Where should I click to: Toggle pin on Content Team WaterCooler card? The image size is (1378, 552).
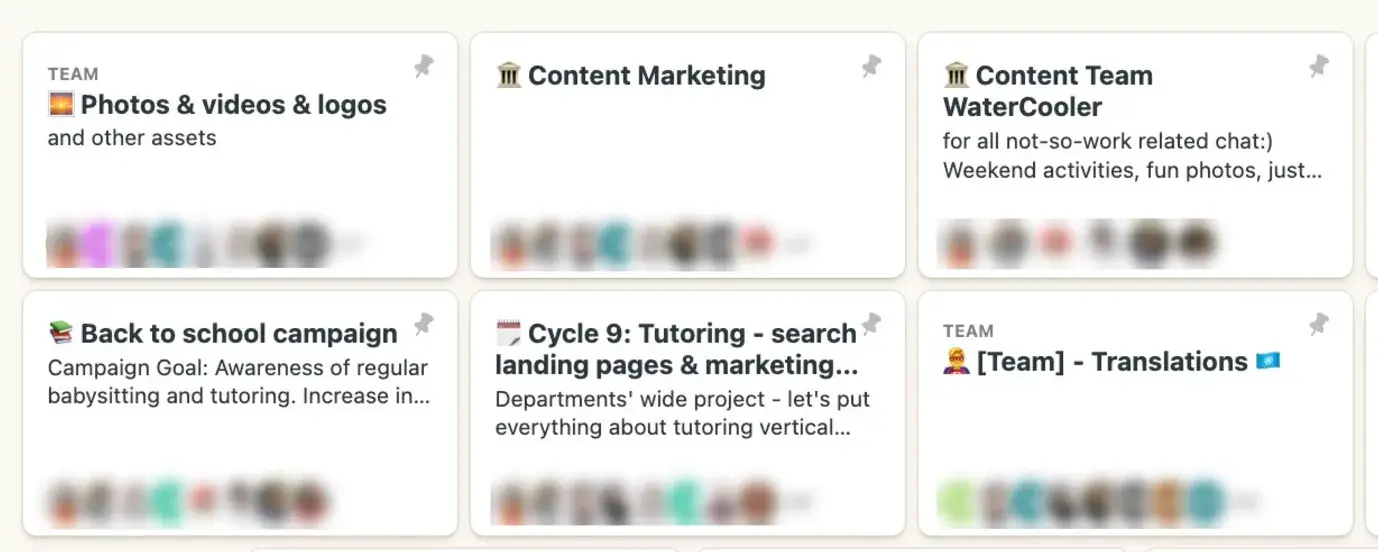tap(1319, 67)
